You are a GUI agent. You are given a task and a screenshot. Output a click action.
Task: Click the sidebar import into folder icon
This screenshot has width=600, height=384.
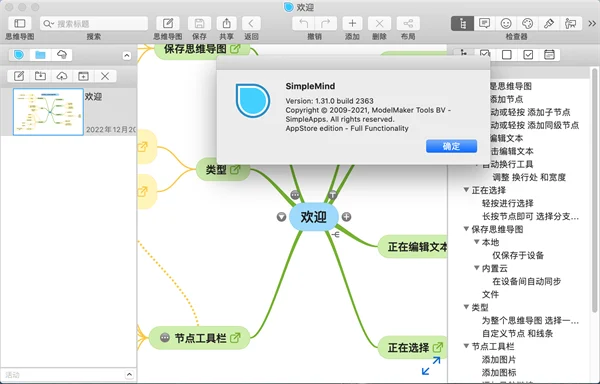tap(40, 76)
